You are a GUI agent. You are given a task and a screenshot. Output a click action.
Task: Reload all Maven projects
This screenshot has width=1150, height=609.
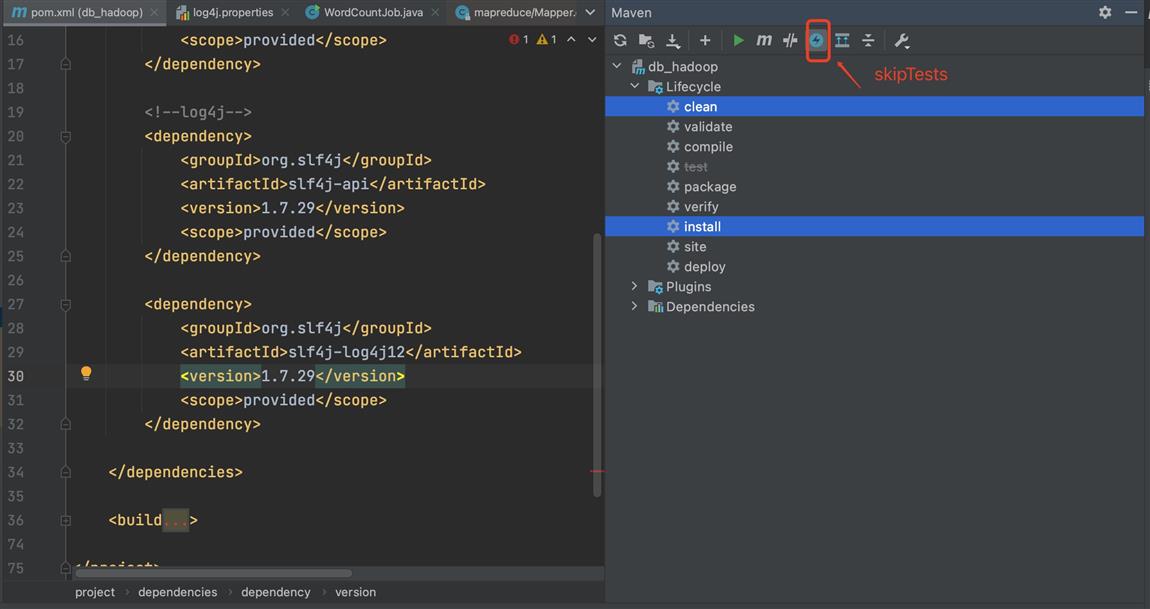(x=620, y=41)
